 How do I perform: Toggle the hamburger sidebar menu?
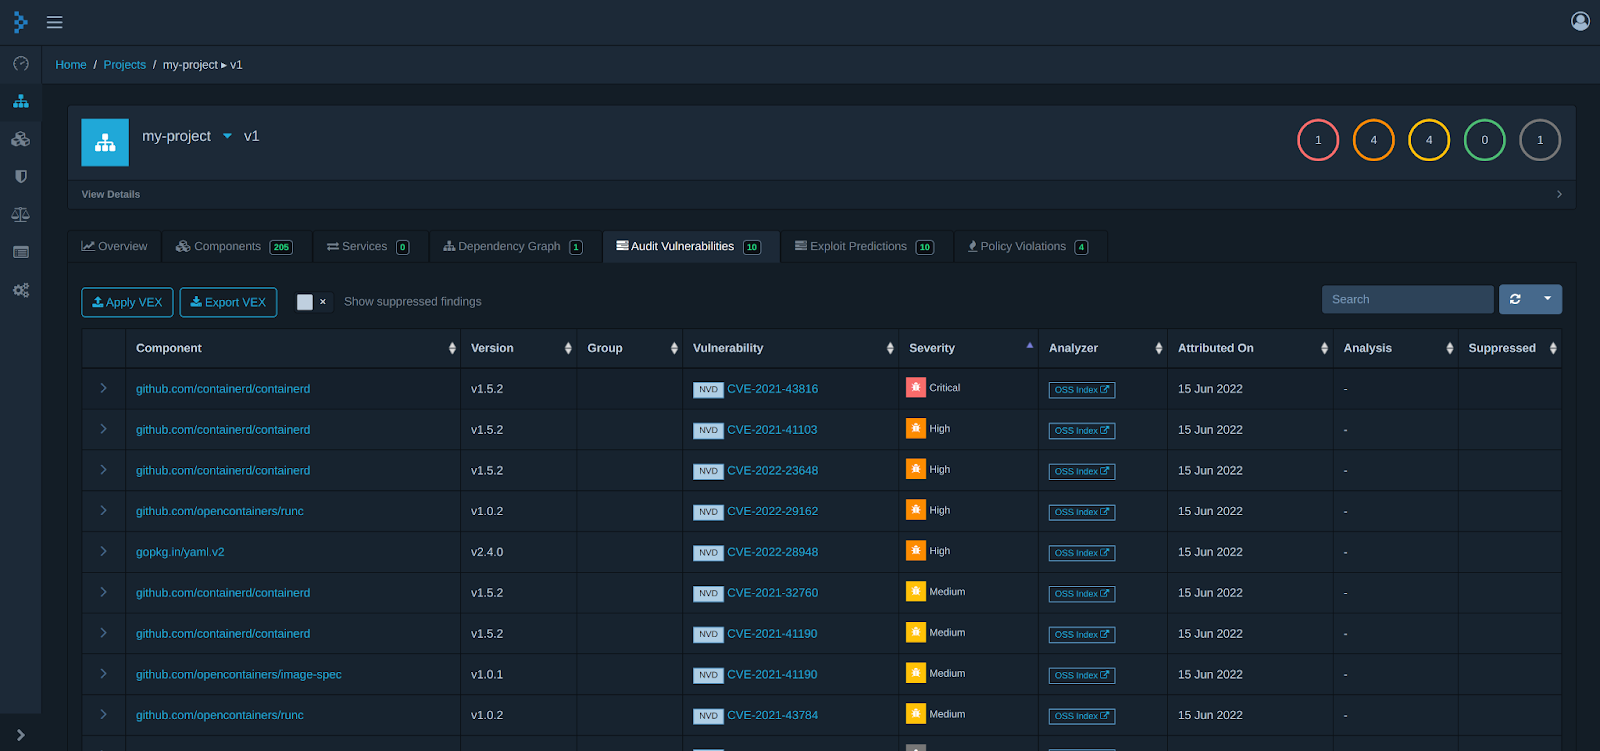55,22
